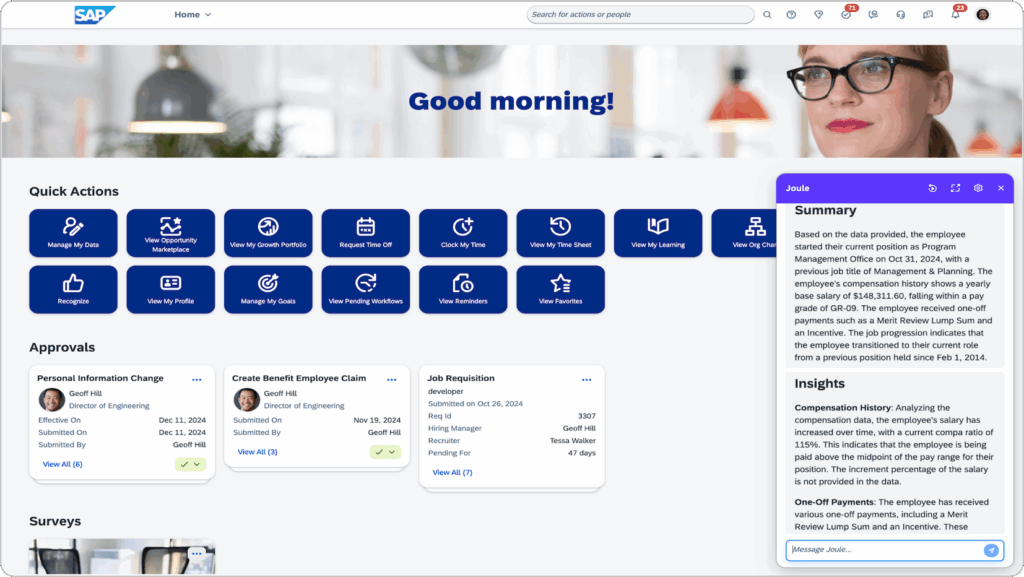Click the Surveys card image thumbnail
The width and height of the screenshot is (1024, 577).
point(122,557)
